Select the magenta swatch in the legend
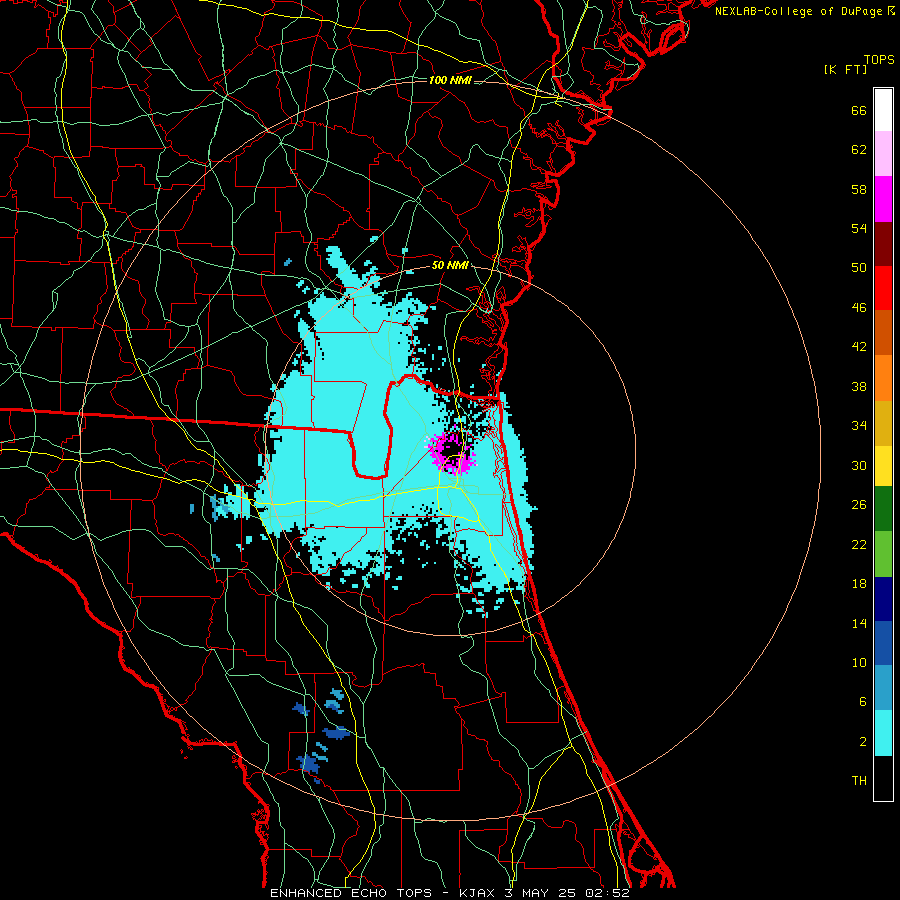This screenshot has height=900, width=900. tap(883, 199)
